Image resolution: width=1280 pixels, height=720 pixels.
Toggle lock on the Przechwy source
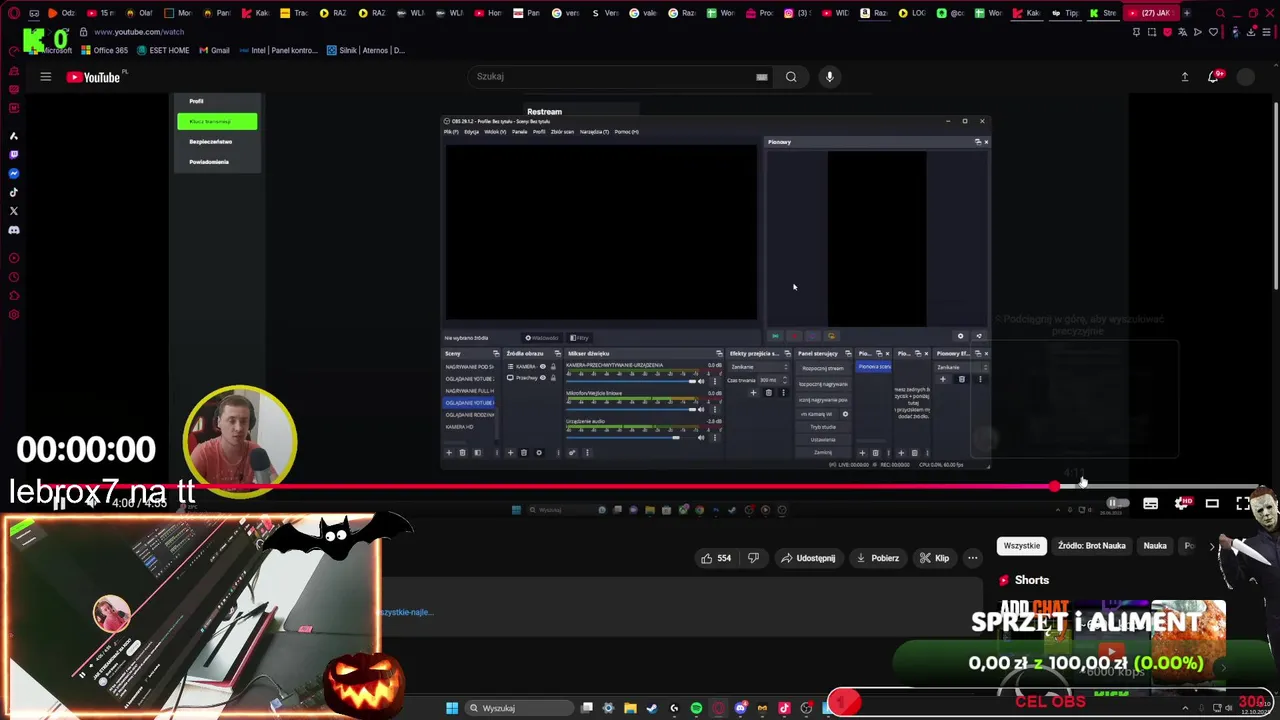(x=553, y=378)
